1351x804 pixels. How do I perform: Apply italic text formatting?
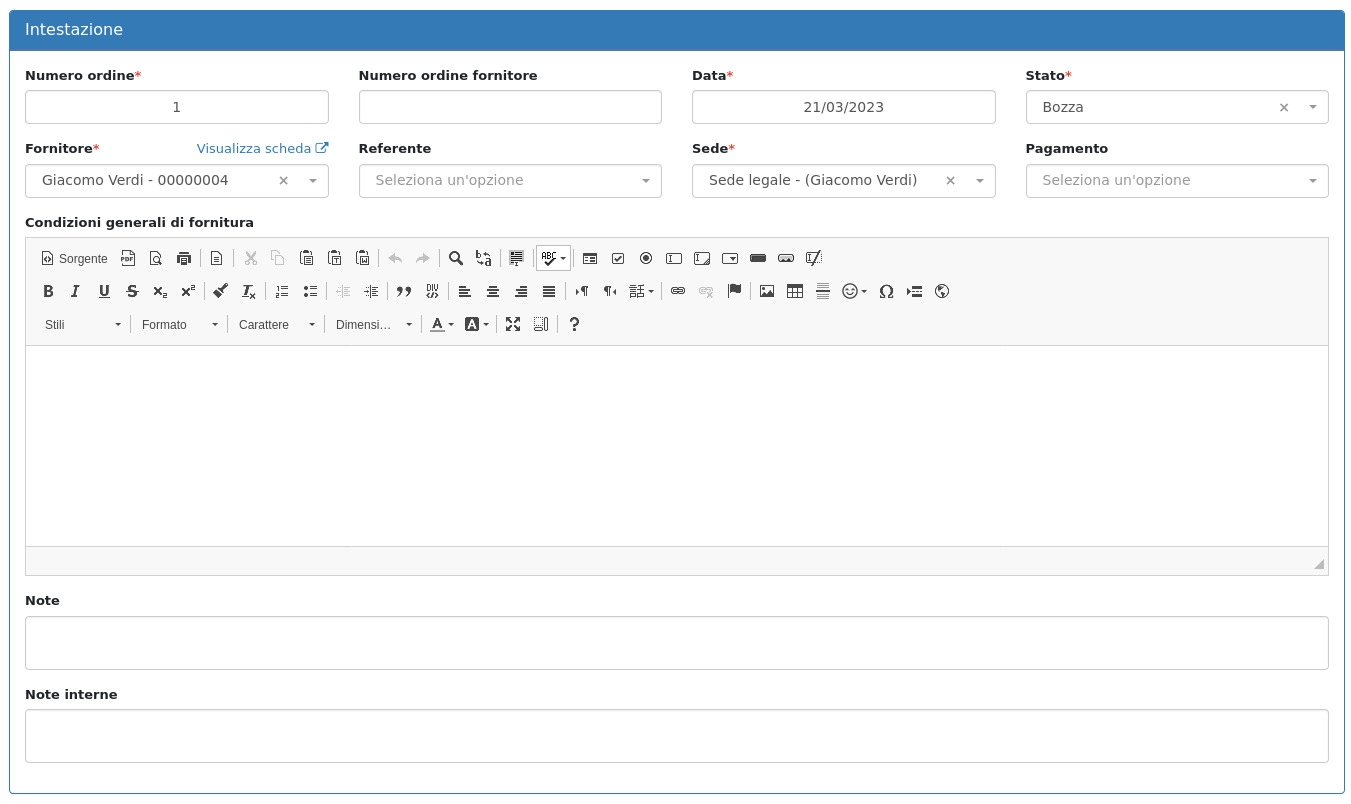(x=75, y=291)
